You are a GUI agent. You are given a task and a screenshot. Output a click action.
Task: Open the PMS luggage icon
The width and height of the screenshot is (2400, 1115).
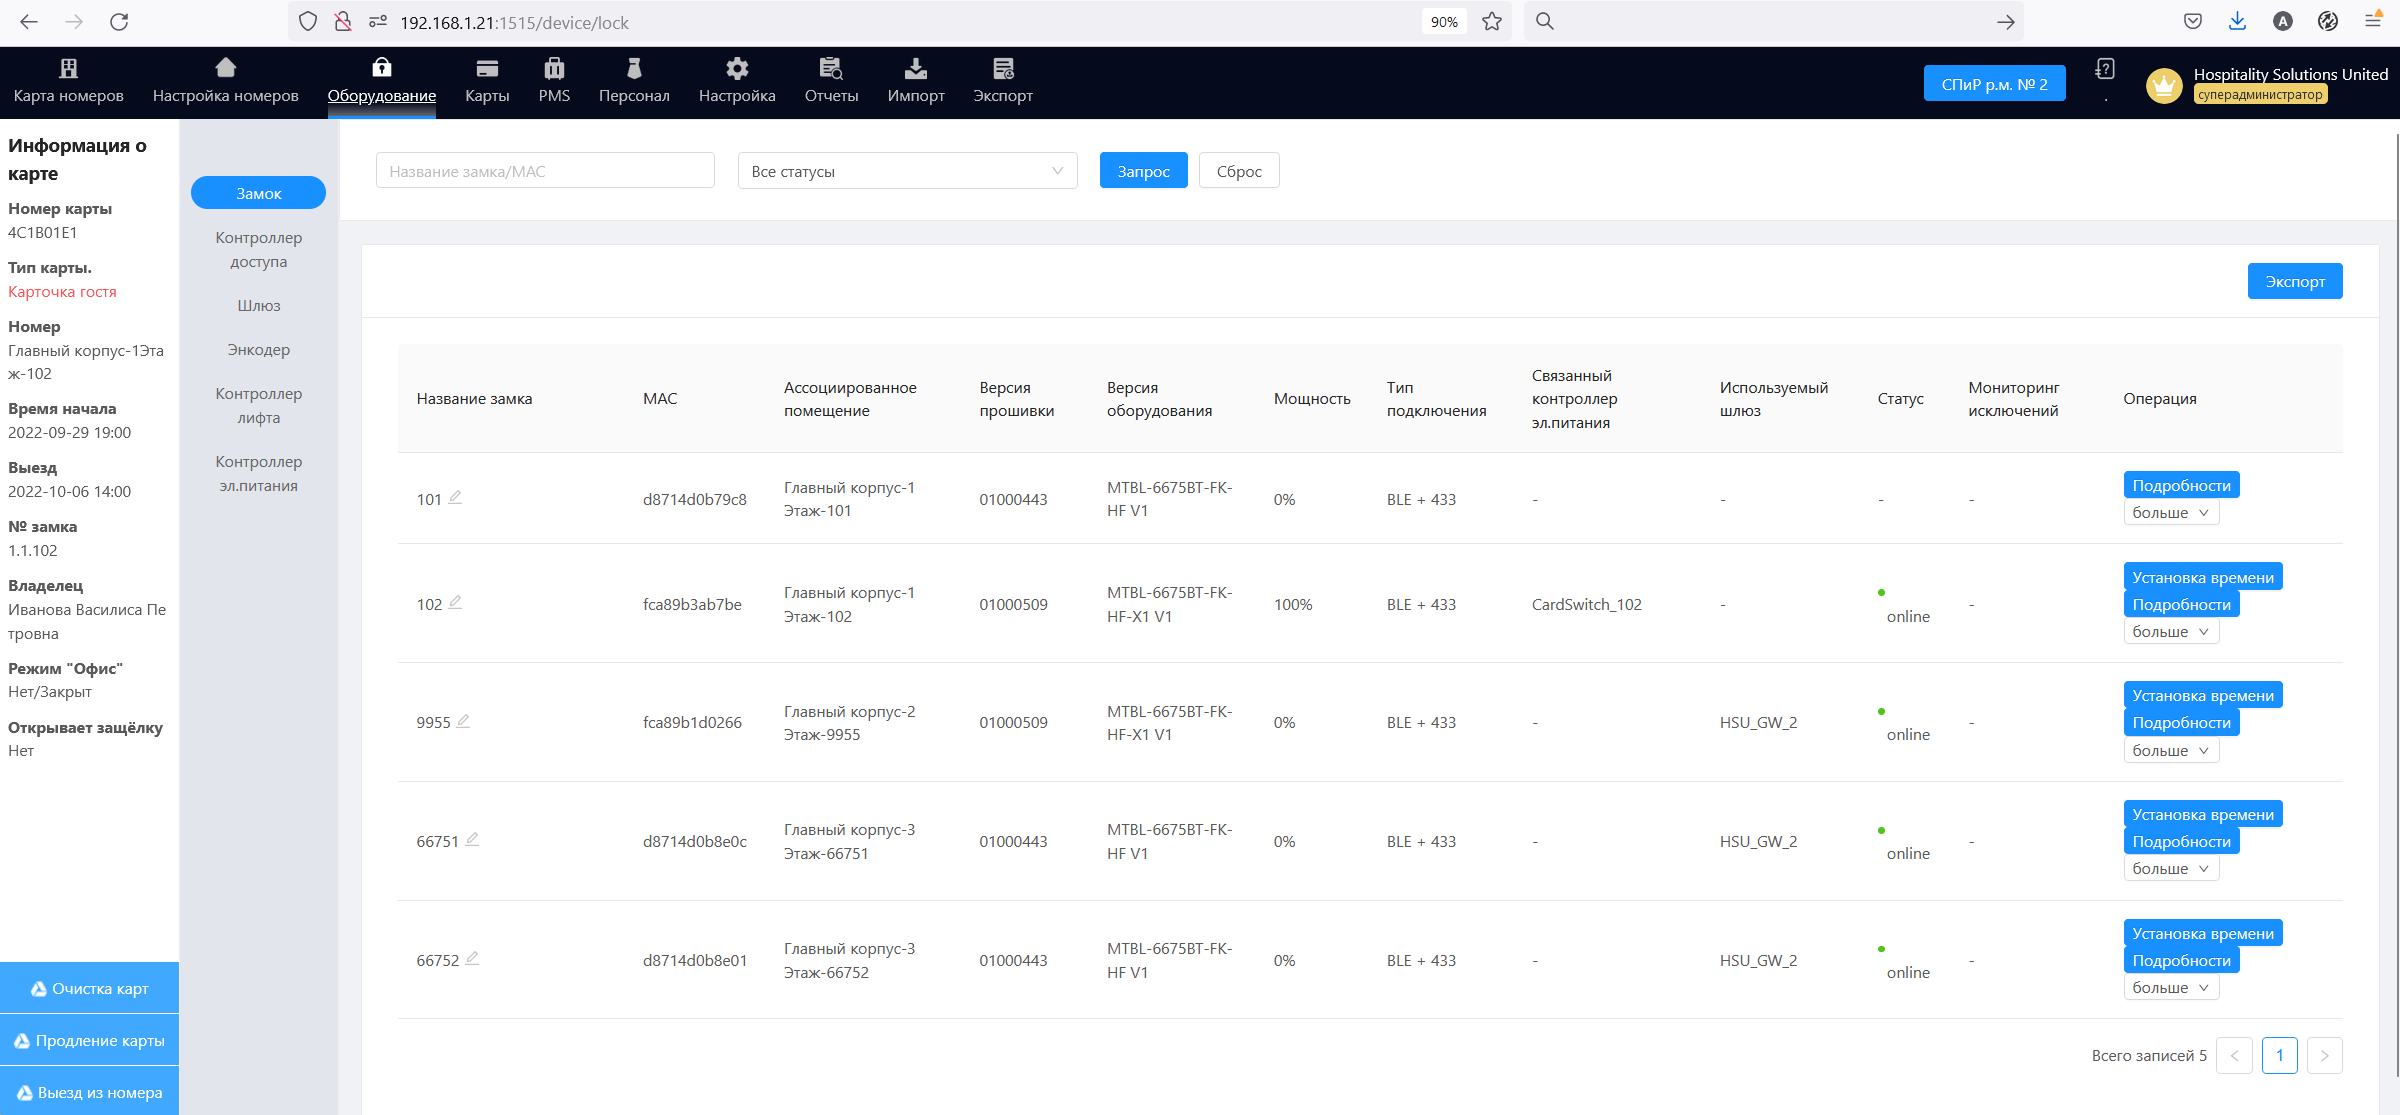[554, 69]
